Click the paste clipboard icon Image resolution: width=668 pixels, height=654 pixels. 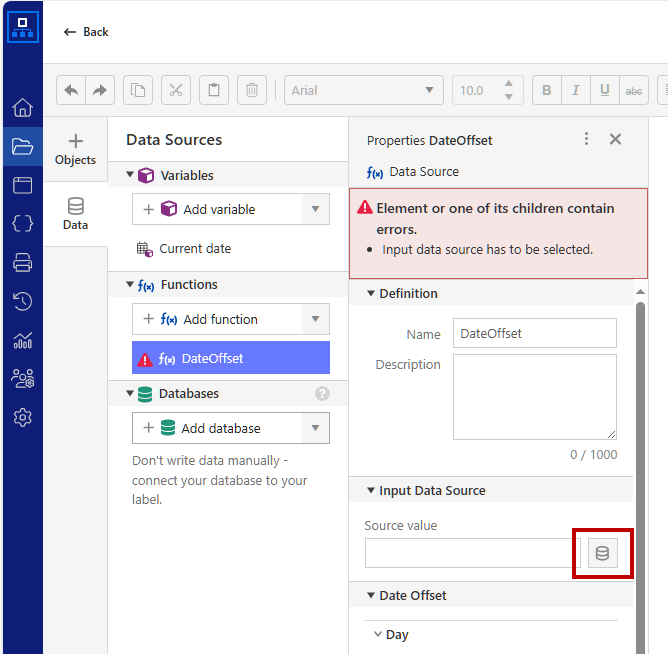[214, 90]
